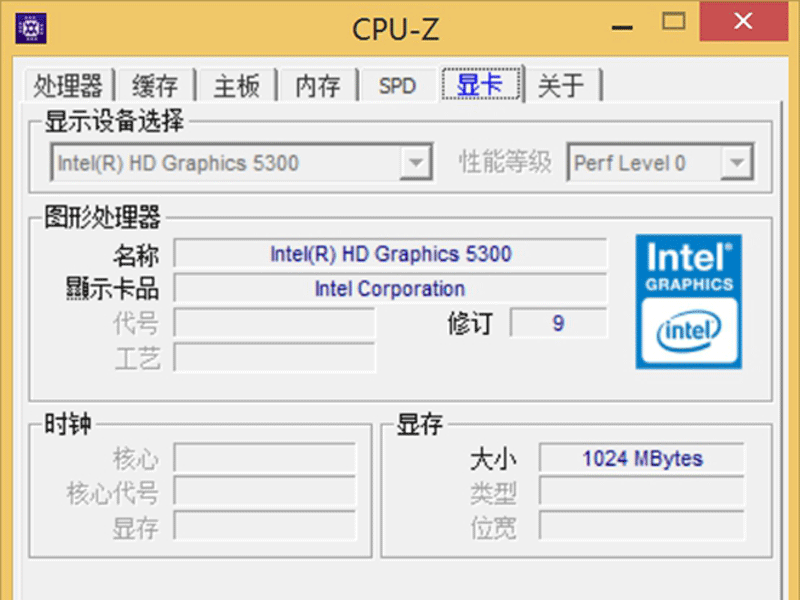The height and width of the screenshot is (600, 800).
Task: Select the 显卡 tab
Action: (481, 84)
